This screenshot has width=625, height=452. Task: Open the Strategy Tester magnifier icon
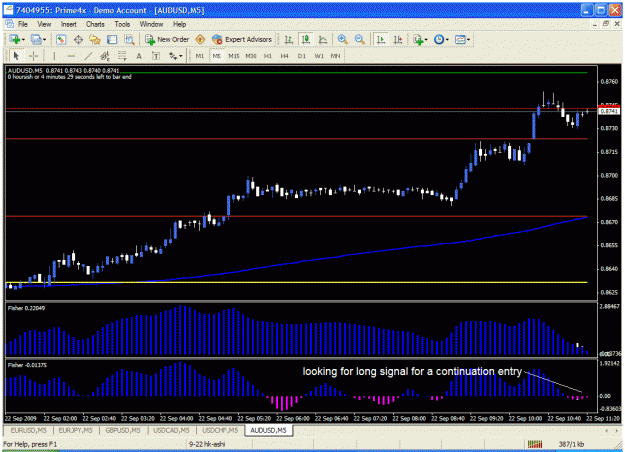click(129, 39)
